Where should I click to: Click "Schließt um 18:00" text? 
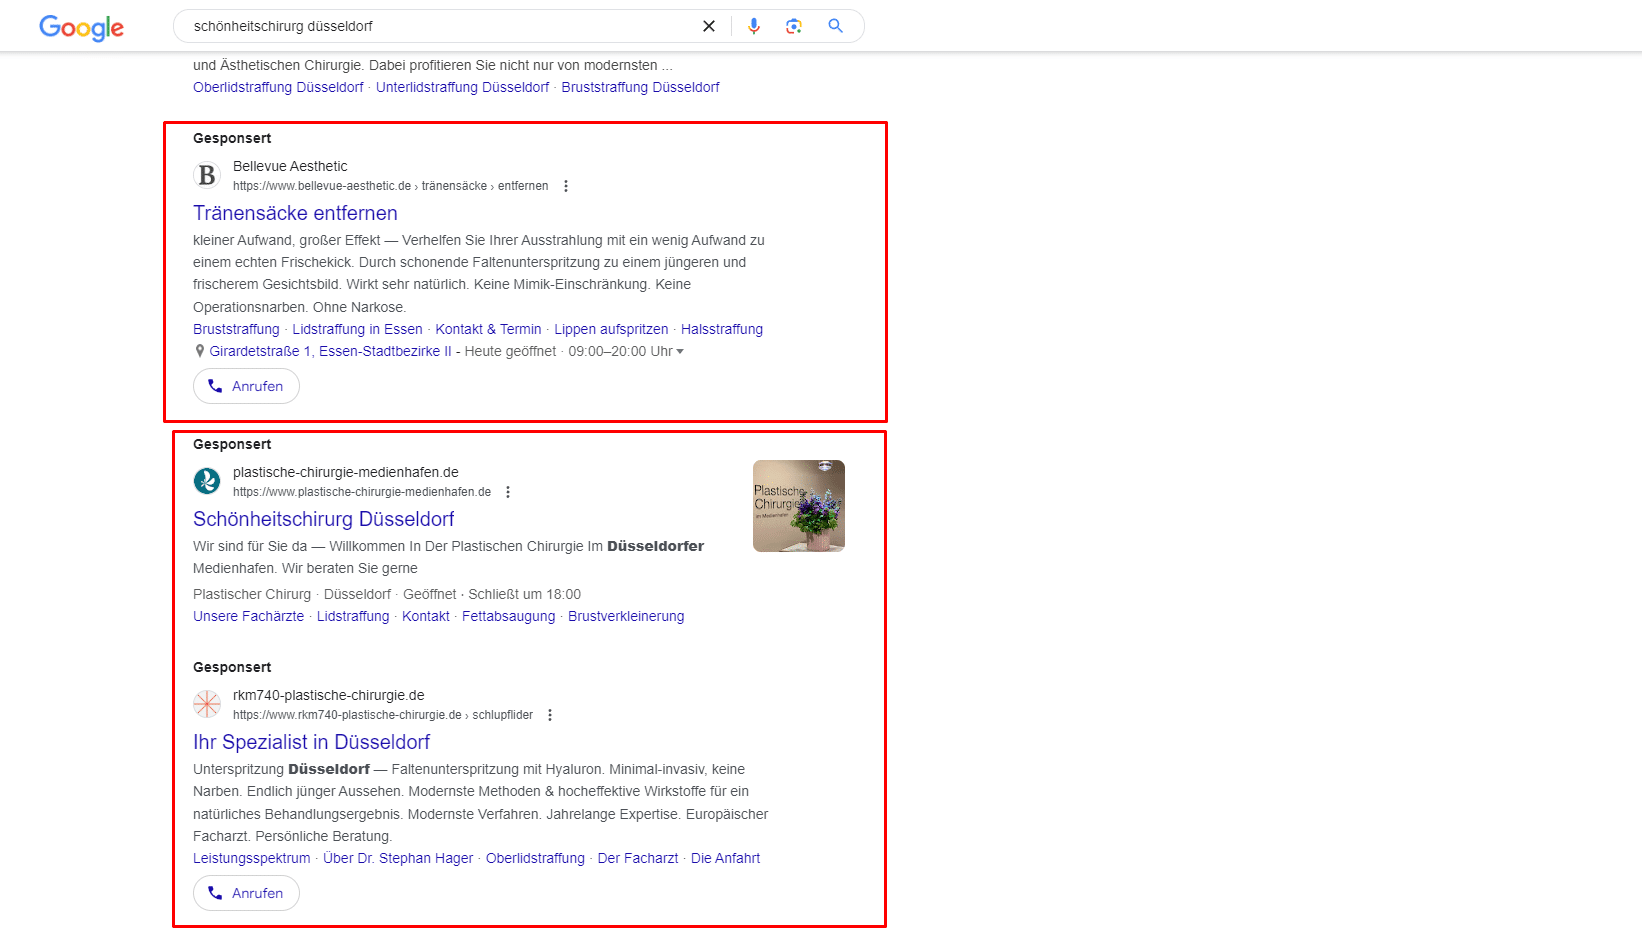click(524, 594)
